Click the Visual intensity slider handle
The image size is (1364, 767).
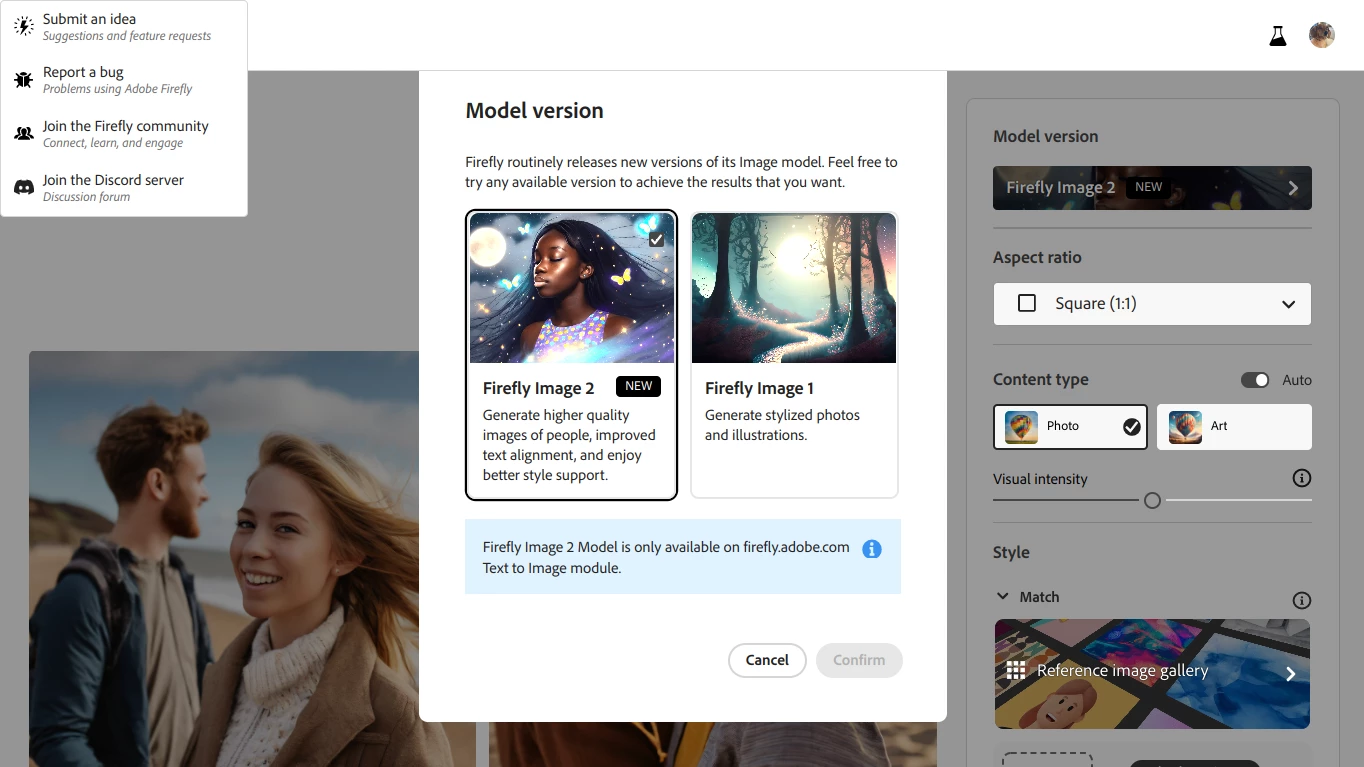[x=1152, y=500]
